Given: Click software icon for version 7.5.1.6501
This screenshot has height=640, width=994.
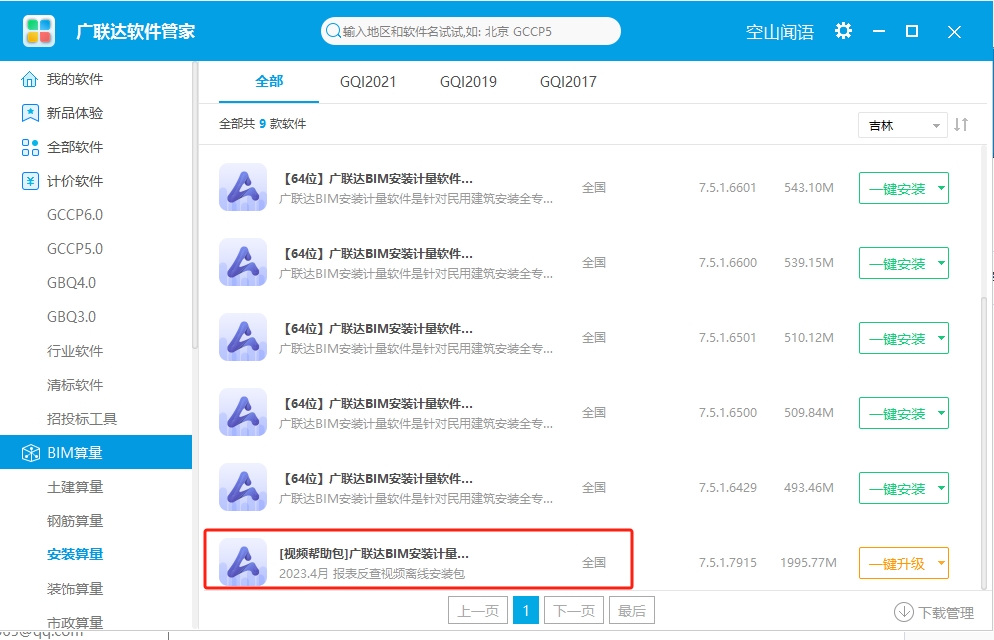Looking at the screenshot, I should [243, 337].
